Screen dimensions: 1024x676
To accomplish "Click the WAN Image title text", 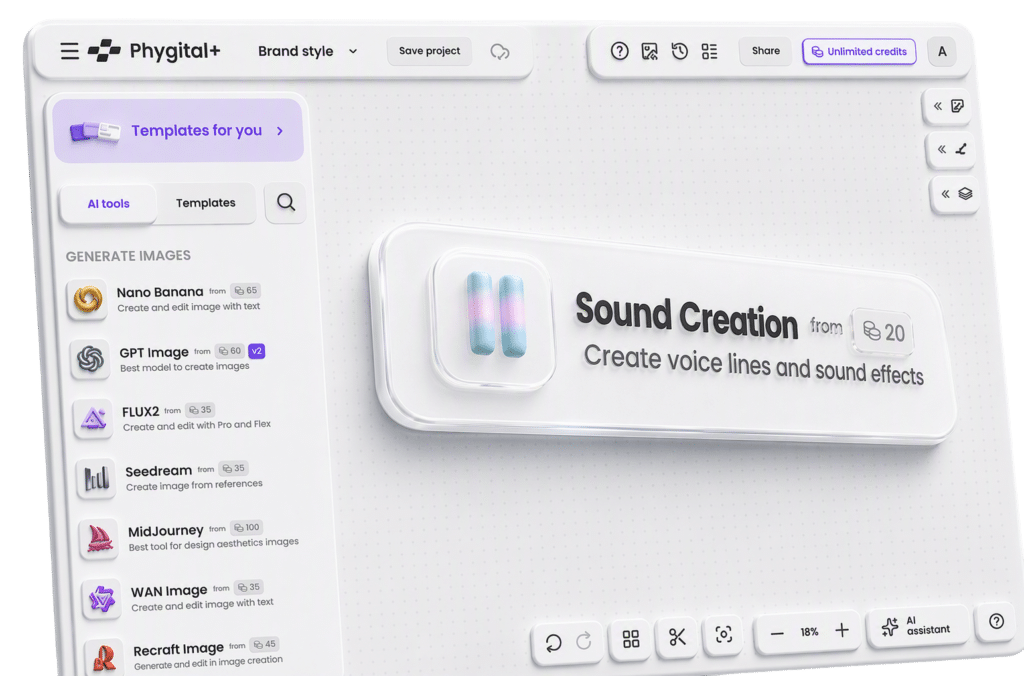I will coord(169,592).
